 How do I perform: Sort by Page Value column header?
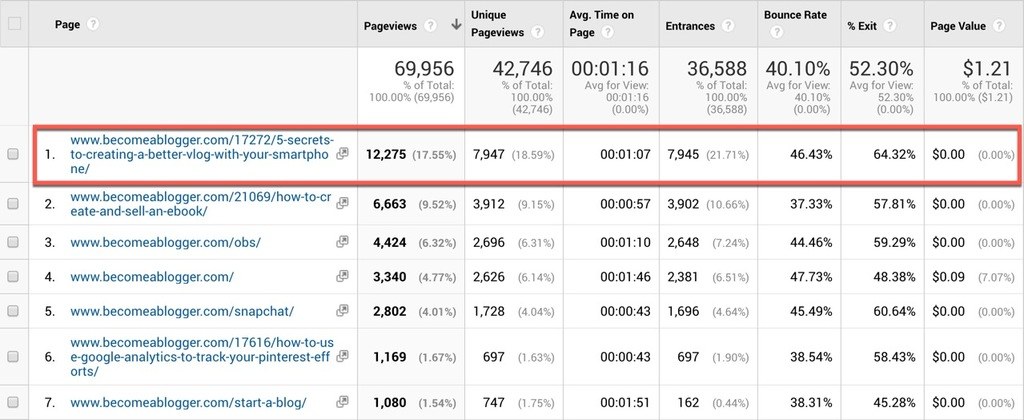[959, 26]
